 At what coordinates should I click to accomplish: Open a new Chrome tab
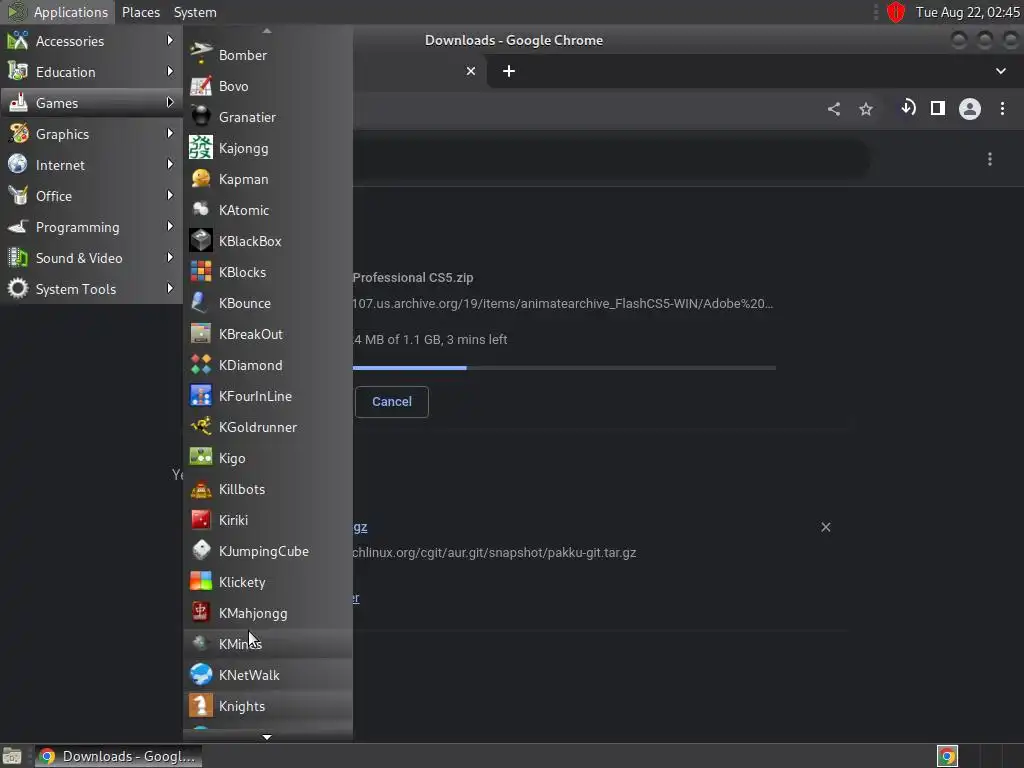point(509,71)
